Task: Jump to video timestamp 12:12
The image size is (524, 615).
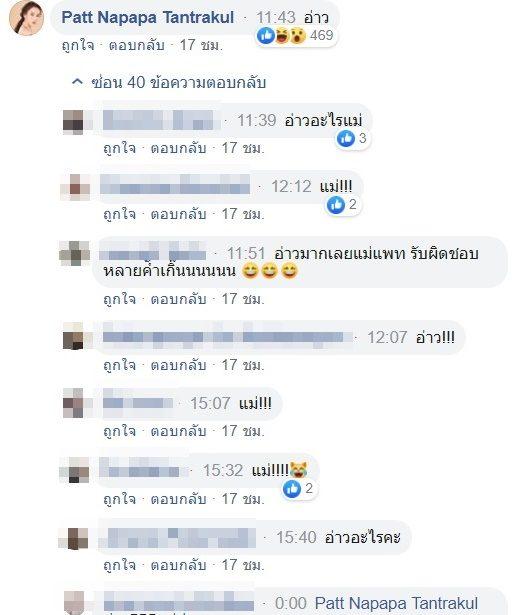Action: pyautogui.click(x=291, y=186)
